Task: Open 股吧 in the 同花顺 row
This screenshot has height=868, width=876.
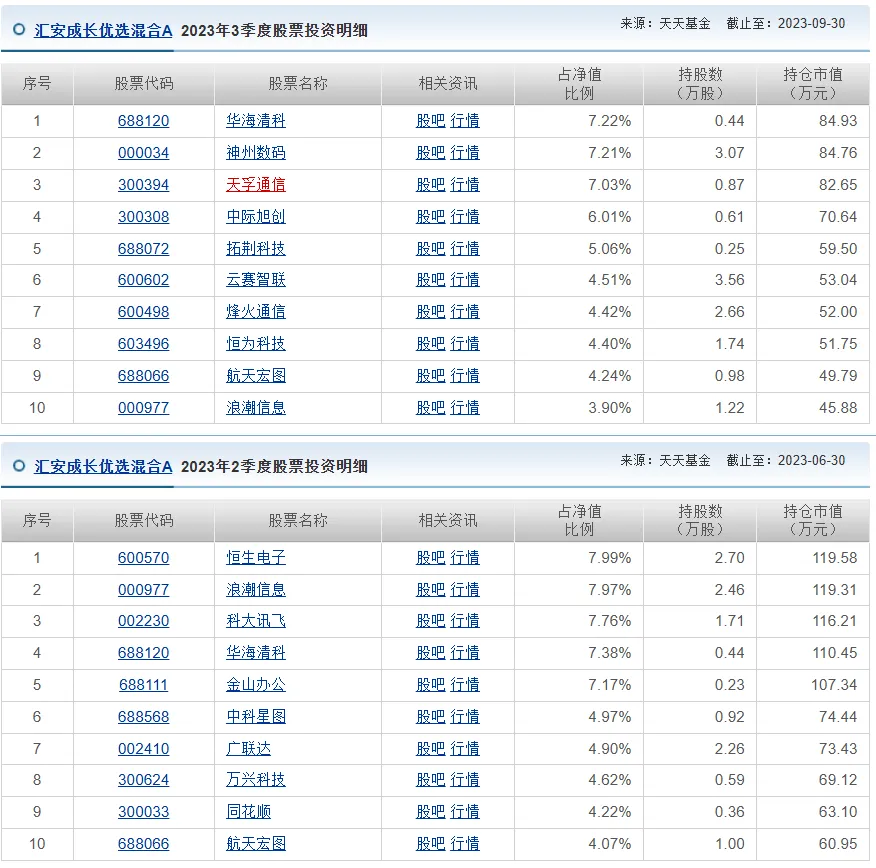Action: (x=431, y=812)
